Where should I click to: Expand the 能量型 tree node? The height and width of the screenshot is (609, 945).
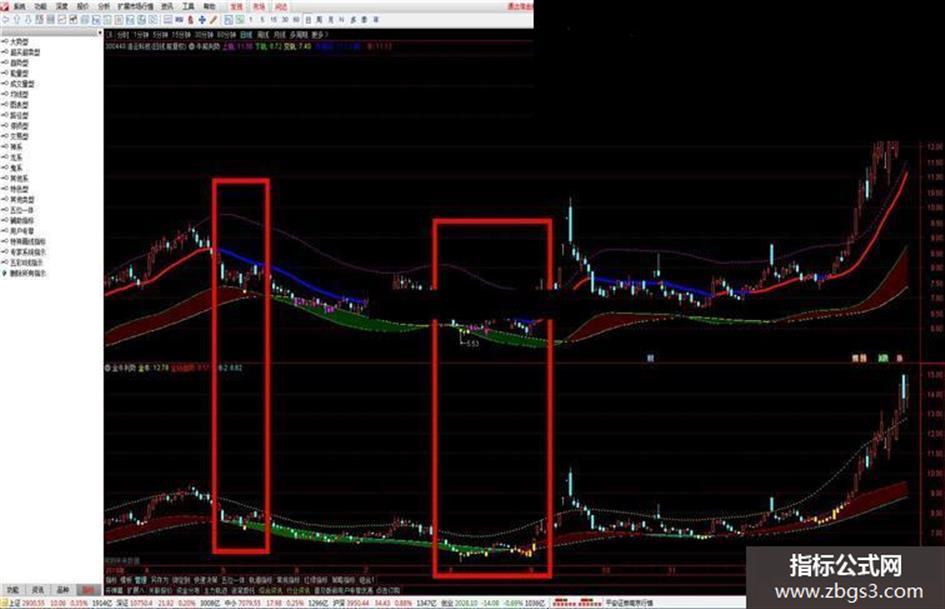tap(19, 74)
